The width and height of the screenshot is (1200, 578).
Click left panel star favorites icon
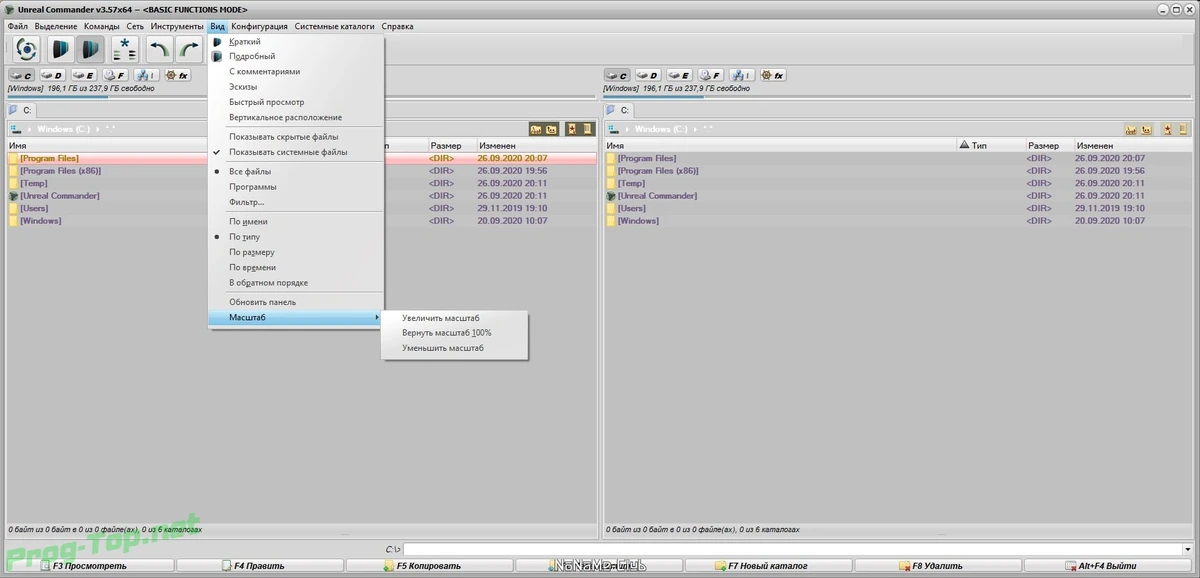[572, 129]
